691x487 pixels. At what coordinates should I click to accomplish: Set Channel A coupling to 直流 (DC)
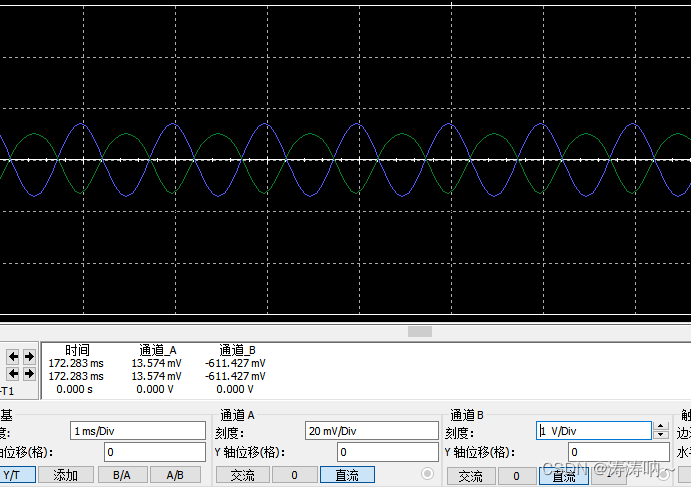point(347,475)
